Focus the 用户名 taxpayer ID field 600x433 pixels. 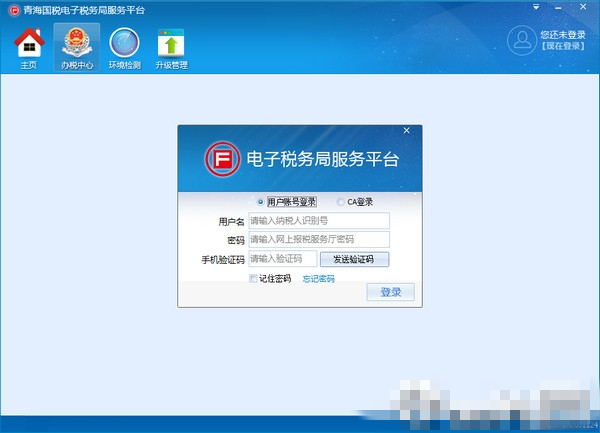tap(319, 221)
